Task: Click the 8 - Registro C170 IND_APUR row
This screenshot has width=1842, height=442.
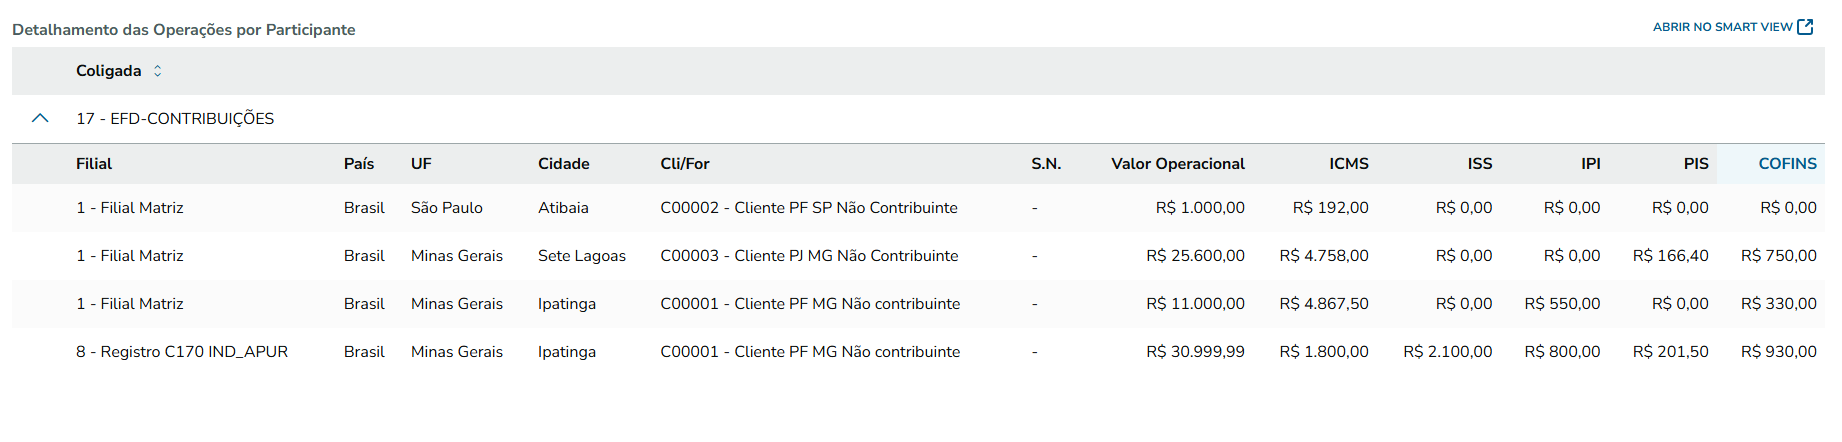Action: [182, 352]
